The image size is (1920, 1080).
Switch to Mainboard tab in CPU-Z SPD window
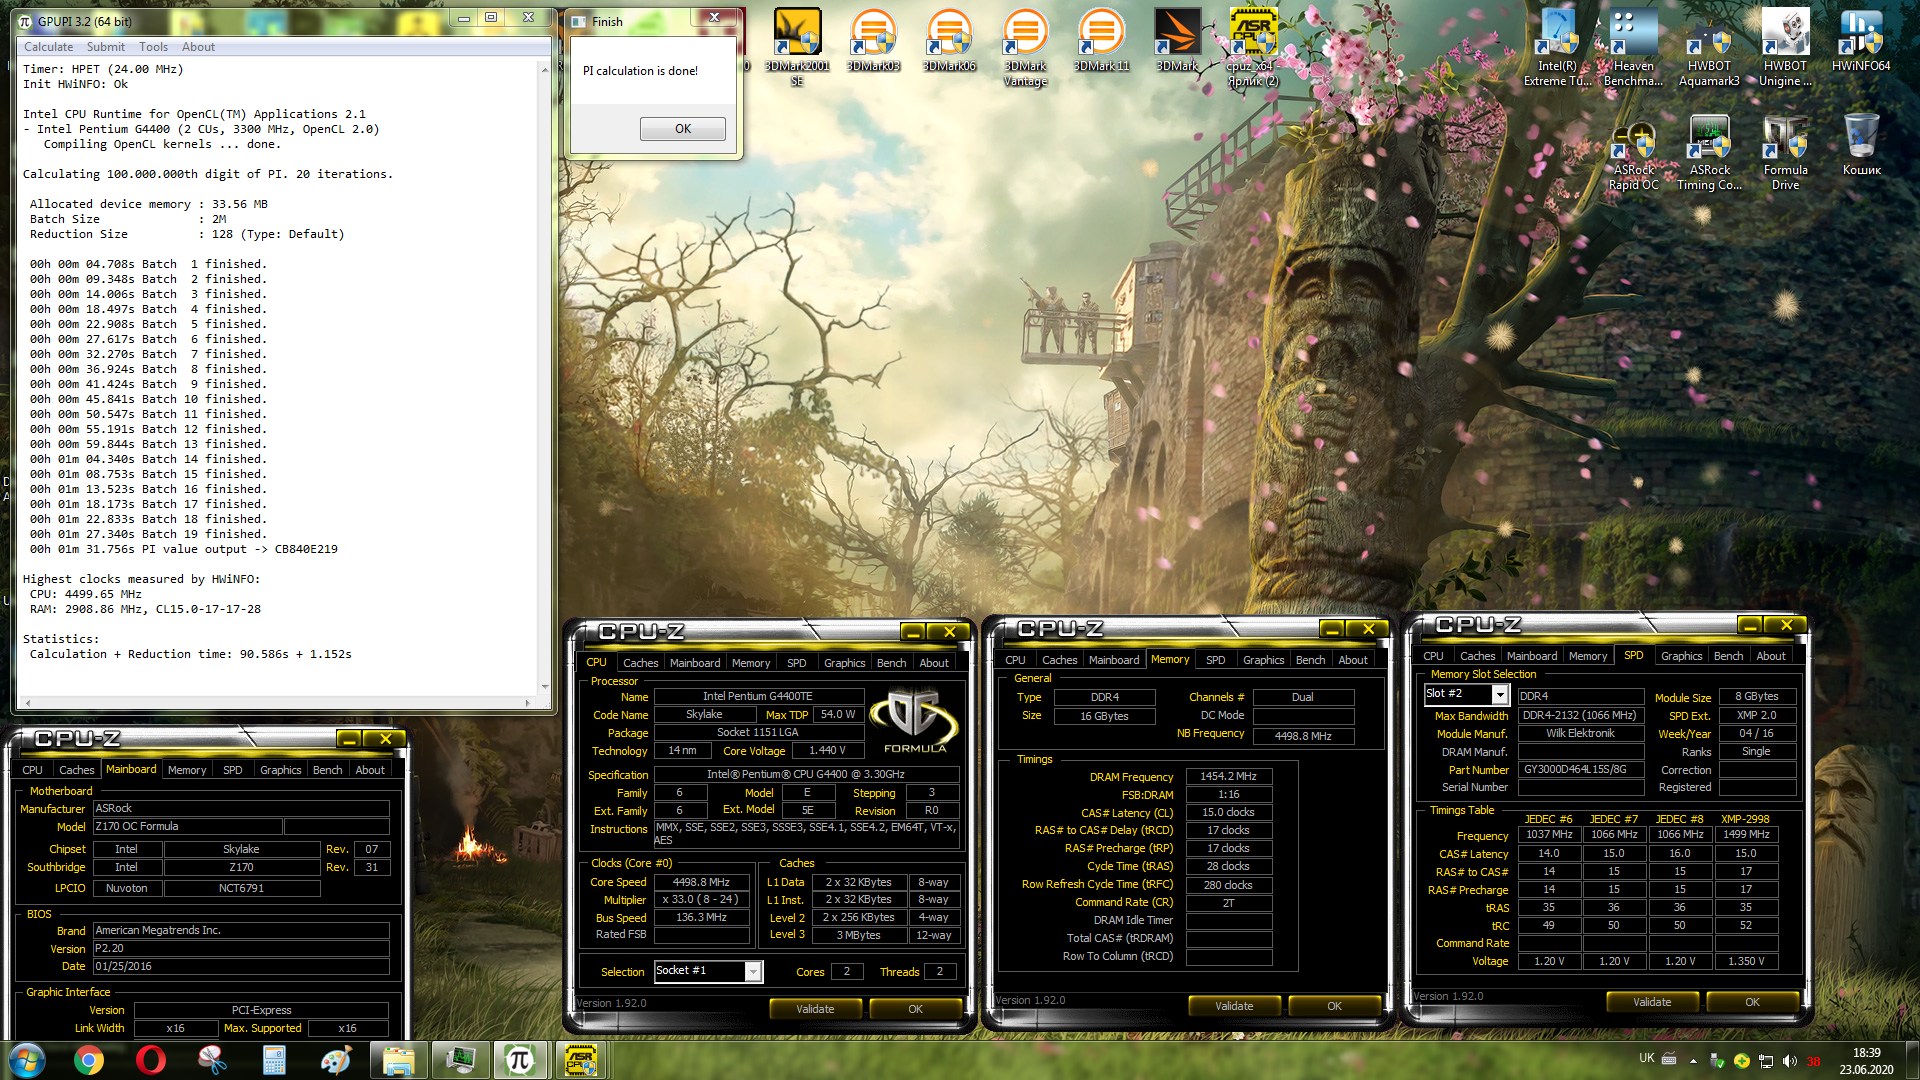coord(1531,656)
